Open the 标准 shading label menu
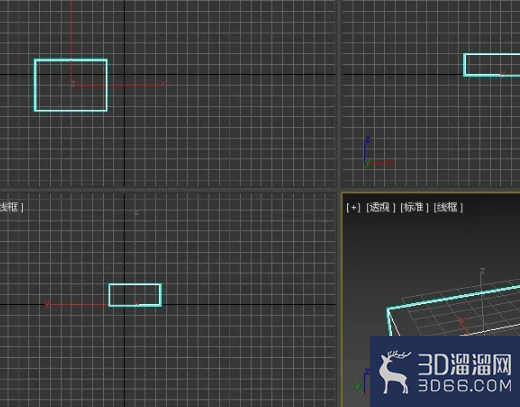 (414, 207)
